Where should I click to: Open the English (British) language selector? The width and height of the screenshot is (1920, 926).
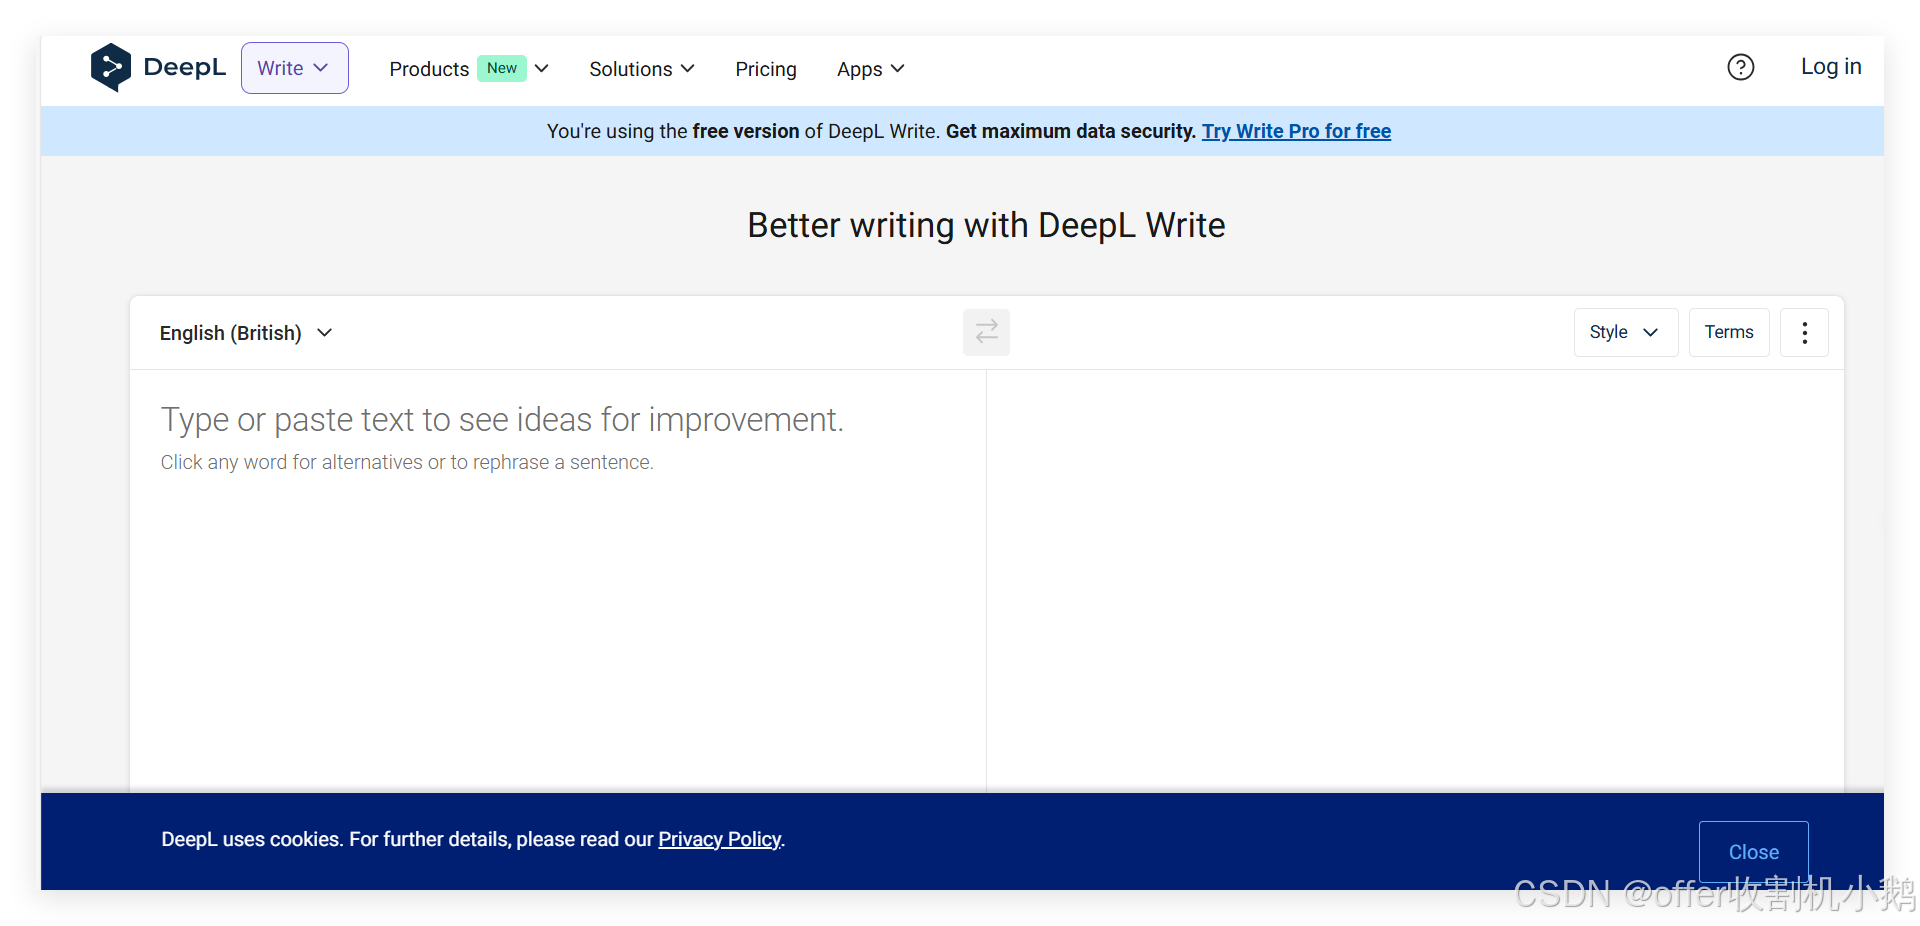246,333
